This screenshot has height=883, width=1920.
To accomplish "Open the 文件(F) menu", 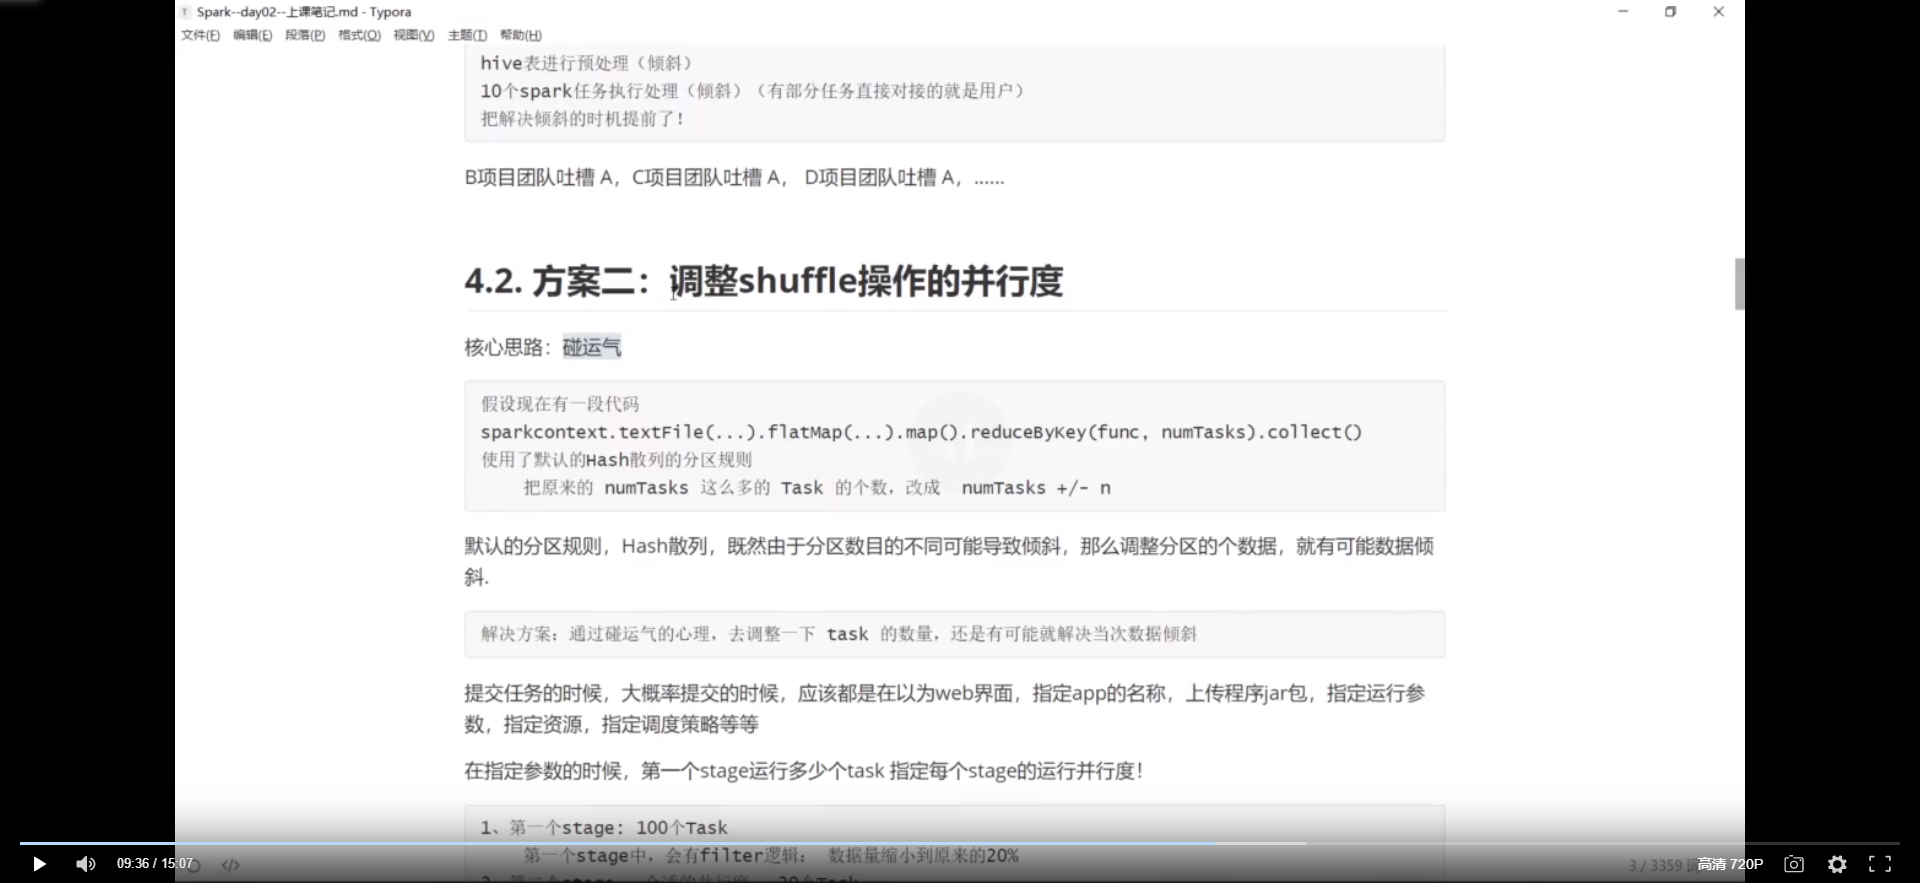I will click(x=200, y=35).
